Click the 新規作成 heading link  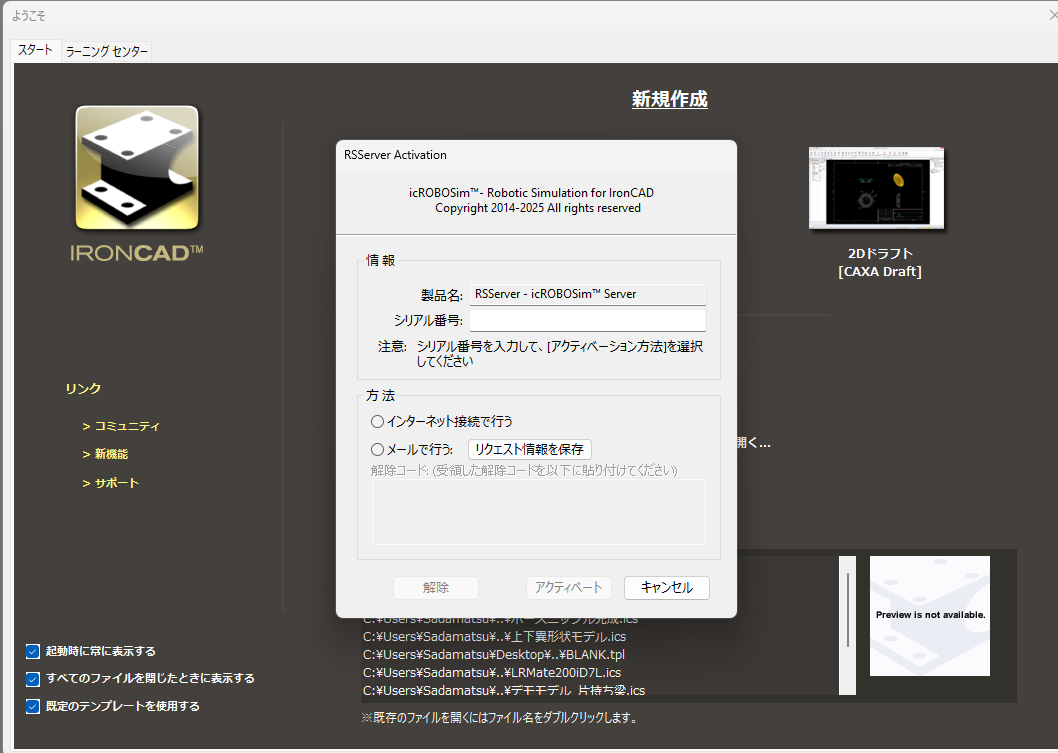coord(669,99)
